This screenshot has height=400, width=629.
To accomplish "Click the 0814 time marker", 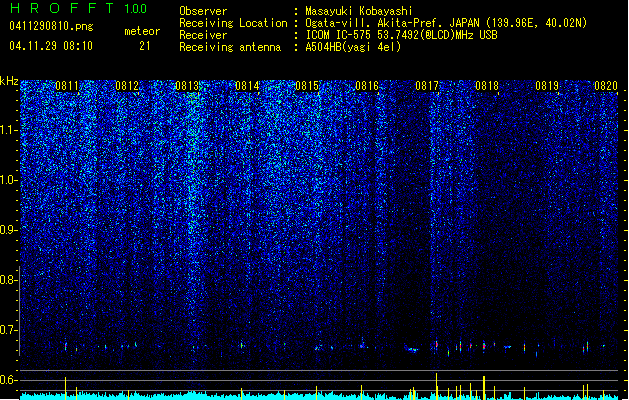I will pos(247,86).
